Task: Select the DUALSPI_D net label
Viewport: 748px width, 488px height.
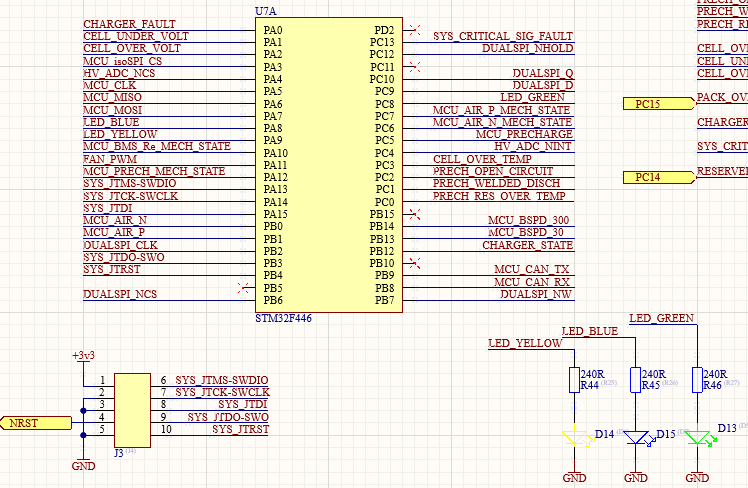Action: click(543, 85)
